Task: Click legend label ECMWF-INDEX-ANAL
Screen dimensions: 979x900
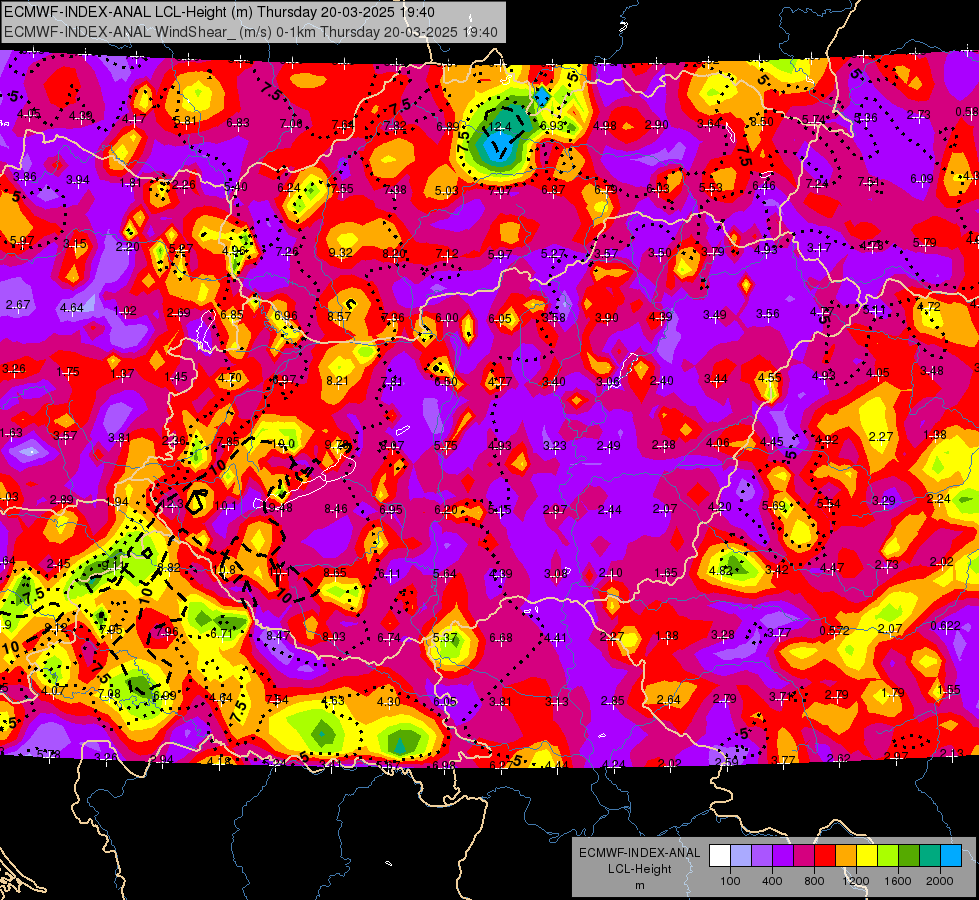Action: (639, 853)
